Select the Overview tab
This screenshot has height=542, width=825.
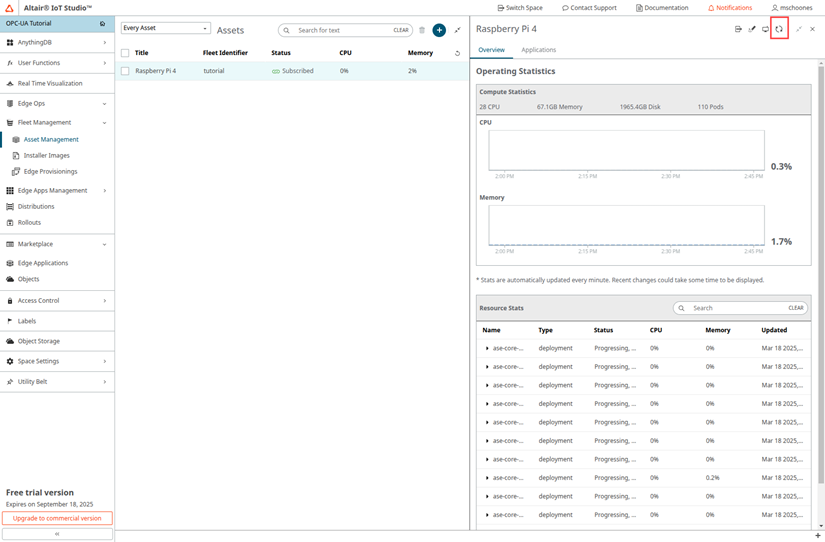[491, 50]
